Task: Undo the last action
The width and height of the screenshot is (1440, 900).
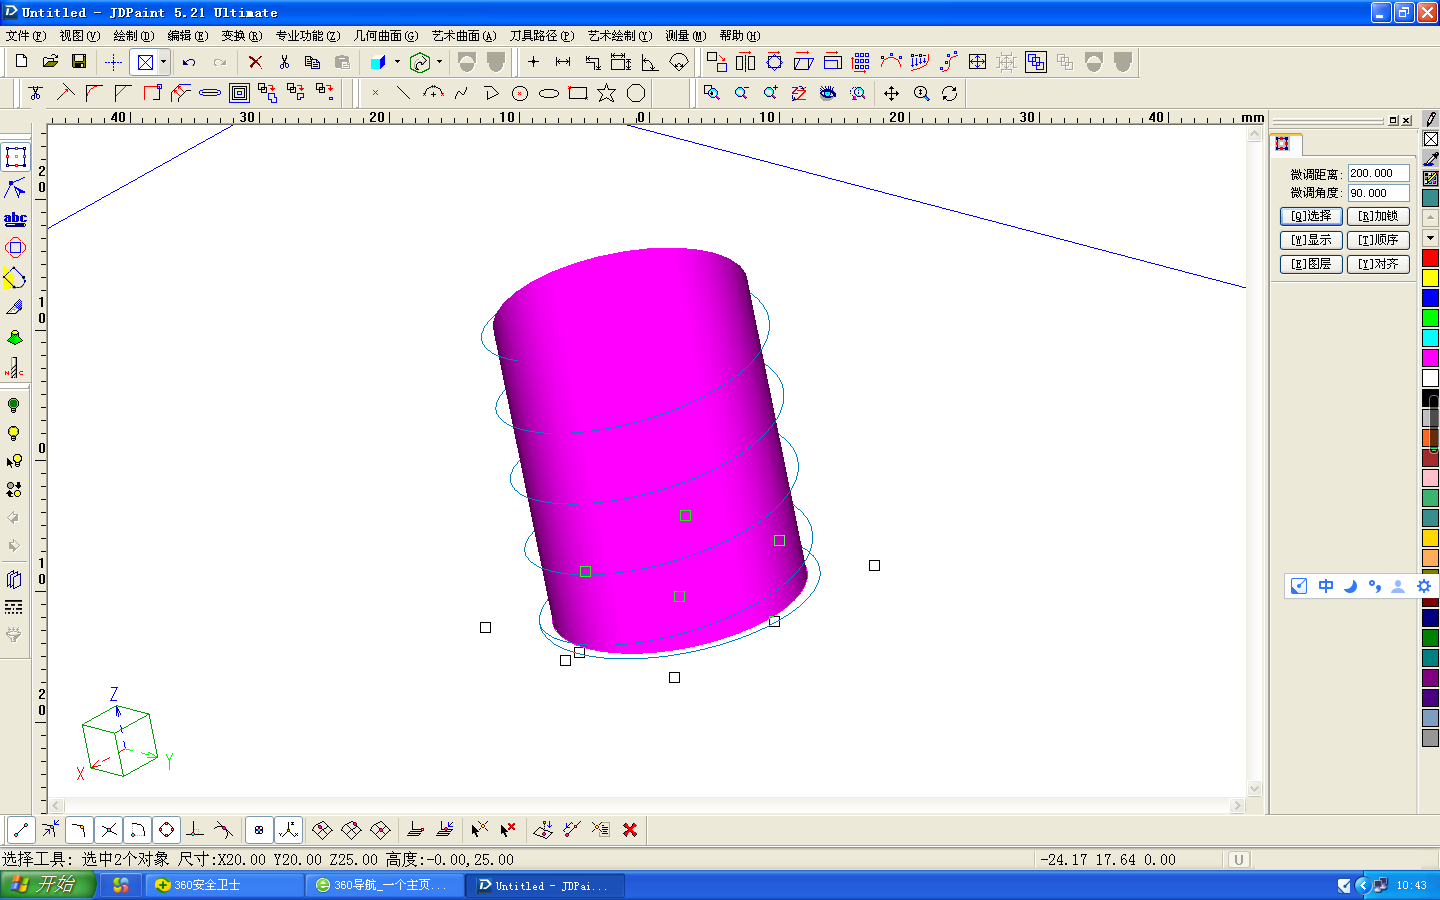Action: [x=189, y=62]
